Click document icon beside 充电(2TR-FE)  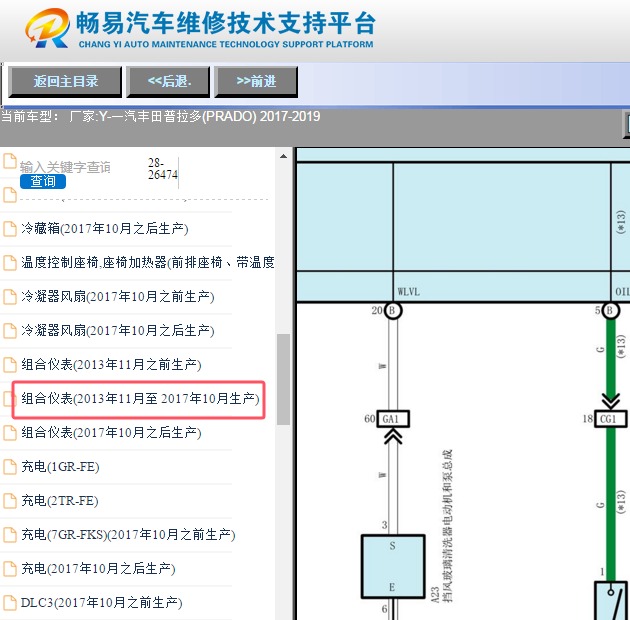pos(10,501)
